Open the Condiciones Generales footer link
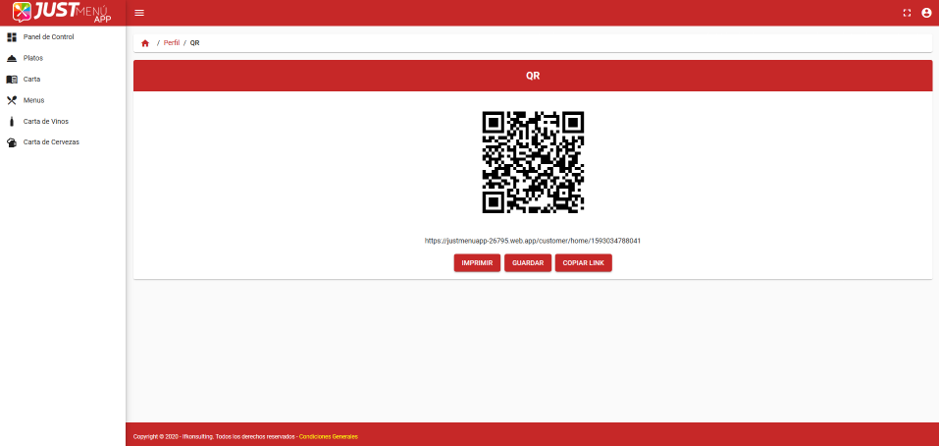 coord(328,437)
